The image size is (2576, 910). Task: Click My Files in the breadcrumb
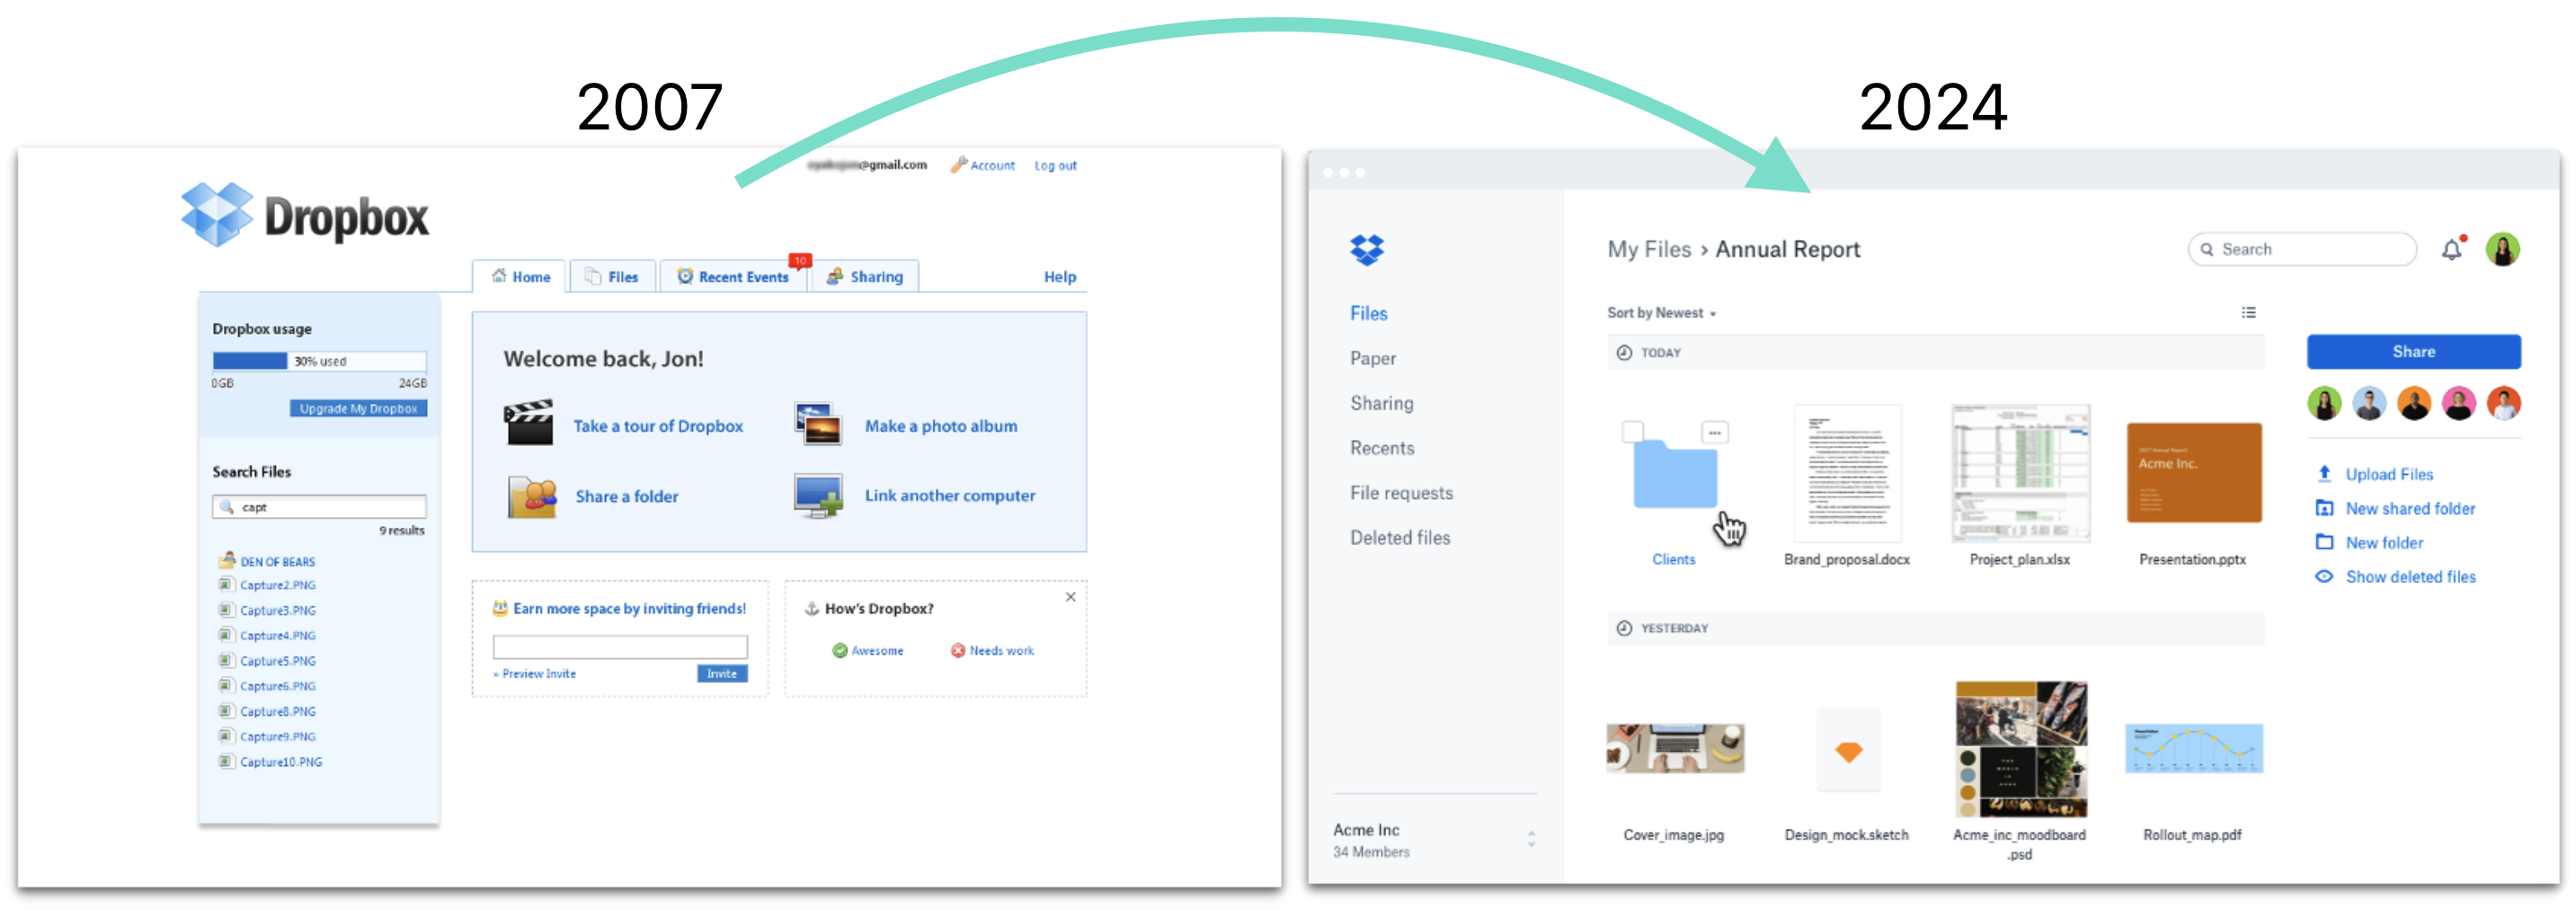(x=1649, y=250)
